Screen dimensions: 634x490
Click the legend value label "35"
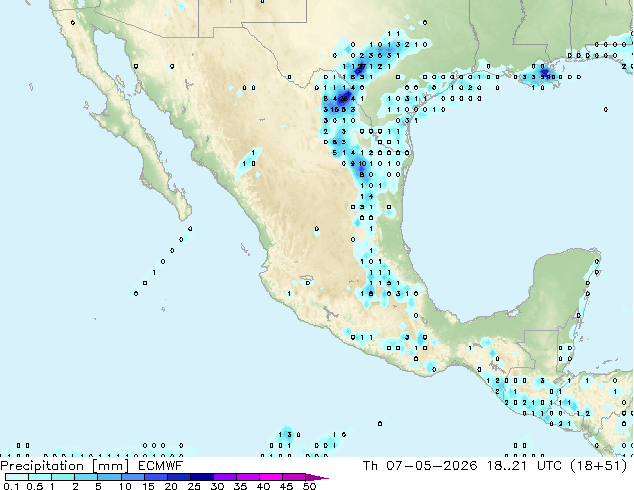pyautogui.click(x=240, y=486)
